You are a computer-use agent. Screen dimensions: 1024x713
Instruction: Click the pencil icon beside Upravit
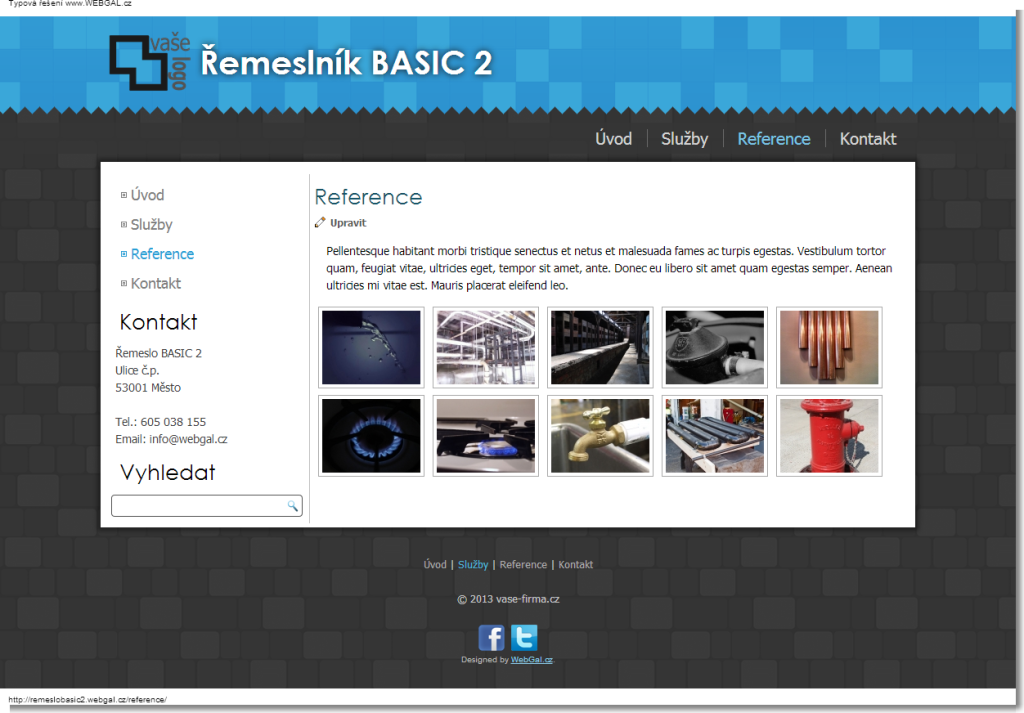pos(320,223)
